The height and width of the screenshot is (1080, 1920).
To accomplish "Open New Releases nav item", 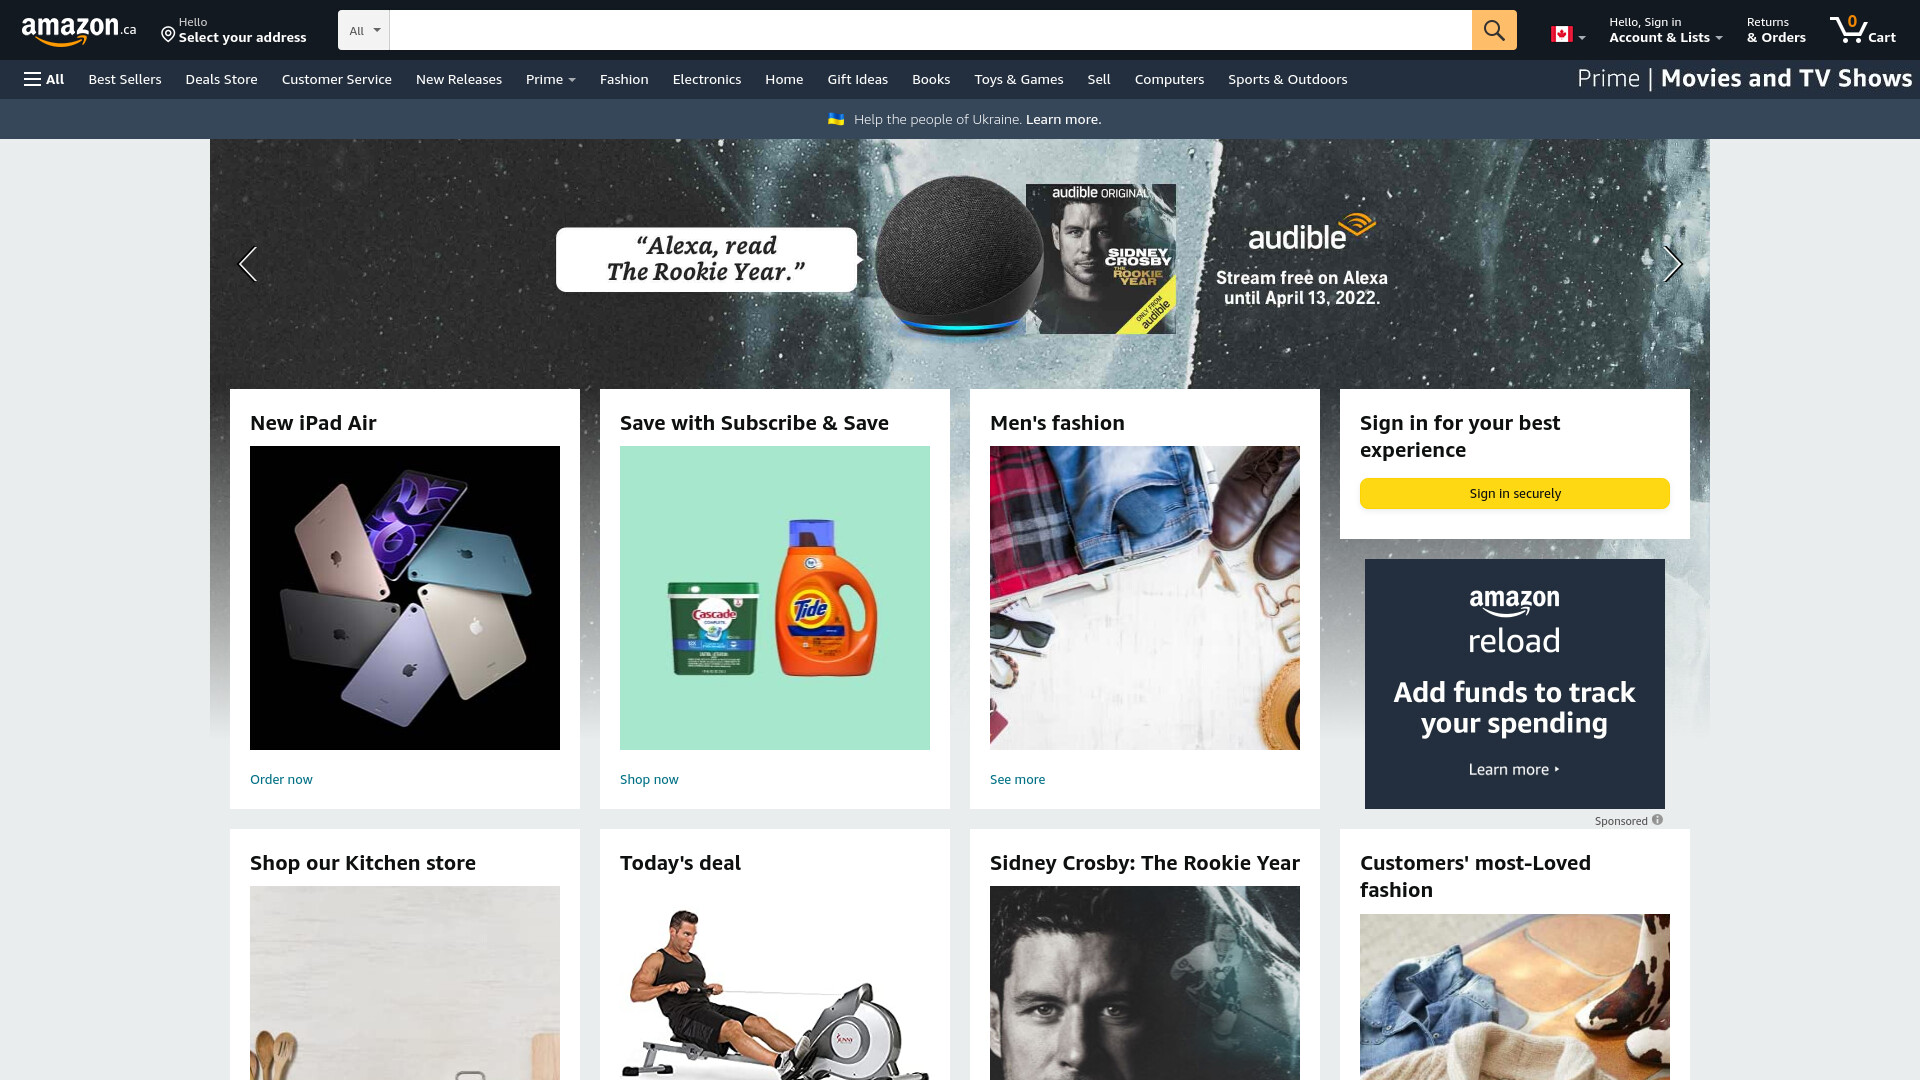I will click(x=459, y=79).
